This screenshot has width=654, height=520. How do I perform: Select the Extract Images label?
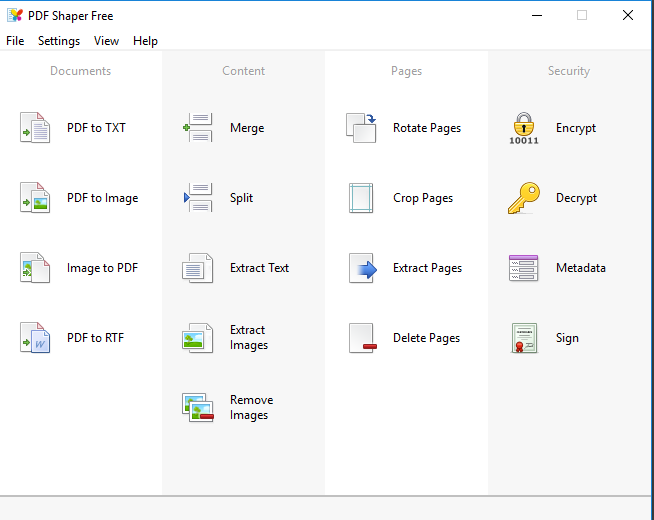click(x=249, y=338)
